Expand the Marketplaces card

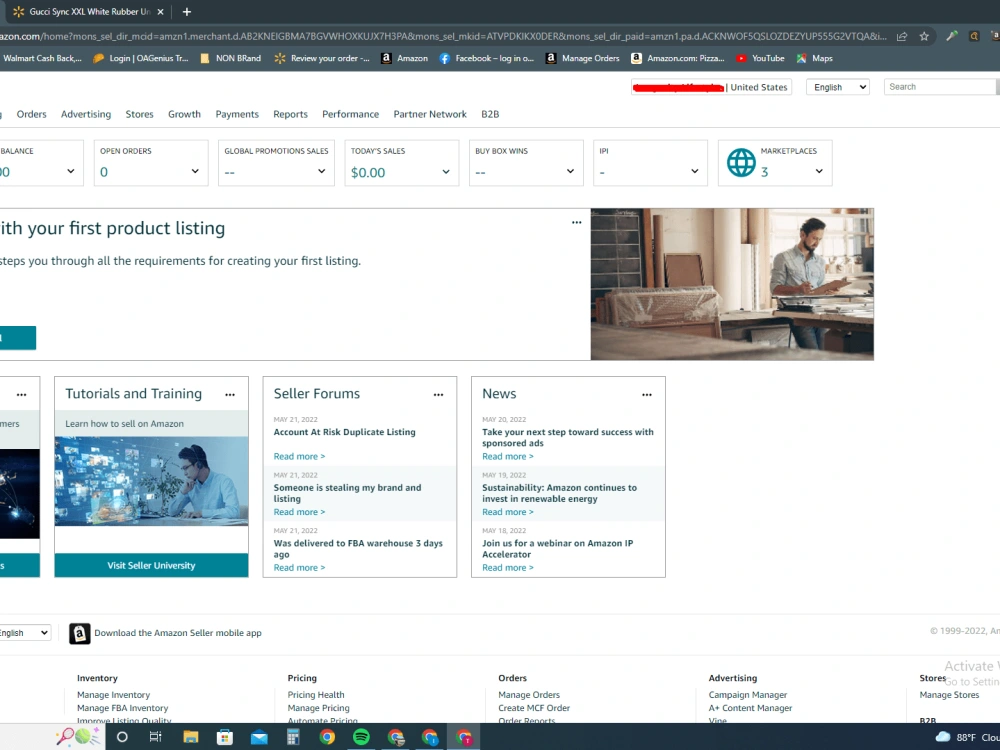click(819, 171)
